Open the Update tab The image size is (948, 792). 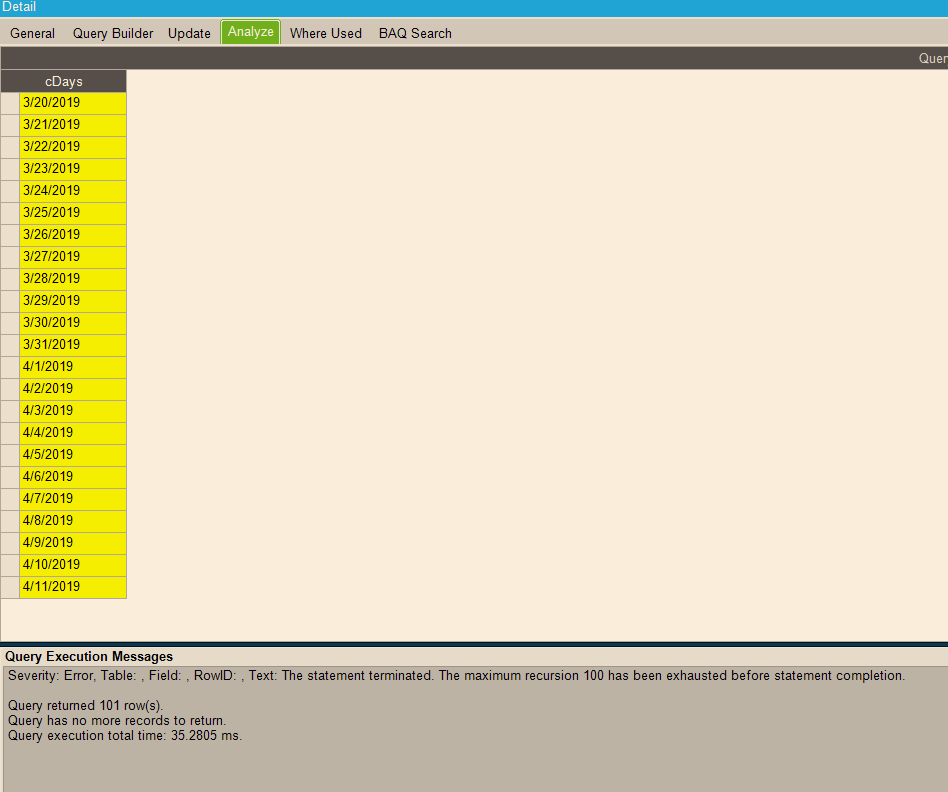(x=189, y=33)
